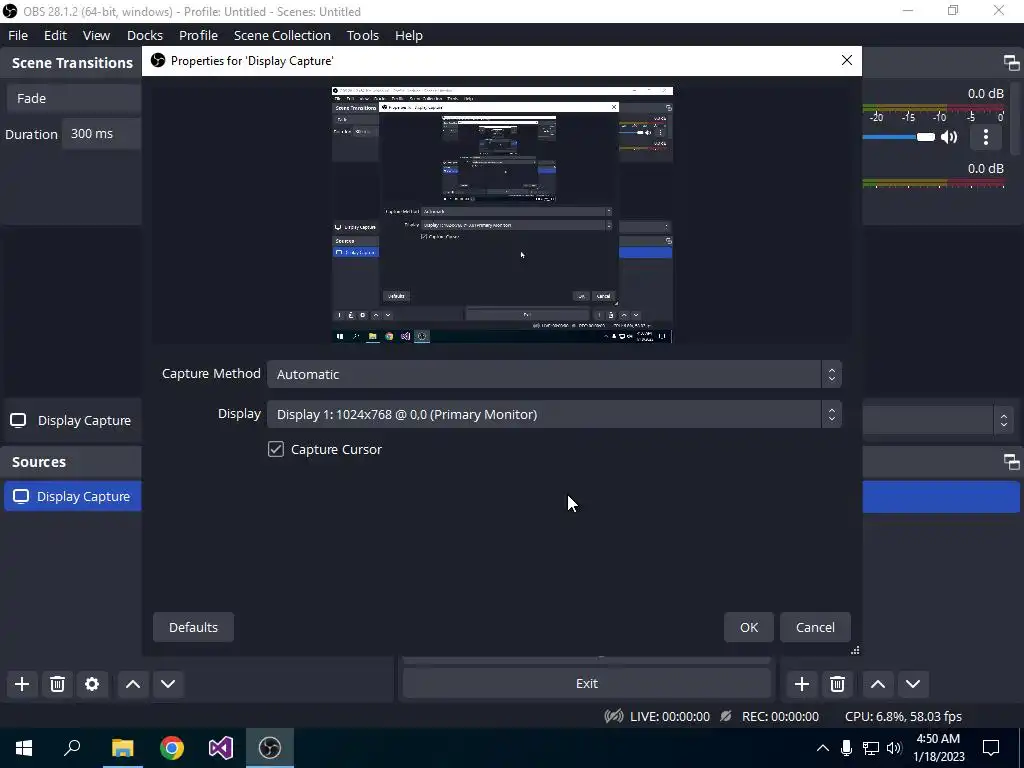Viewport: 1024px width, 768px height.
Task: Select Display Capture in Sources list
Action: [x=72, y=496]
